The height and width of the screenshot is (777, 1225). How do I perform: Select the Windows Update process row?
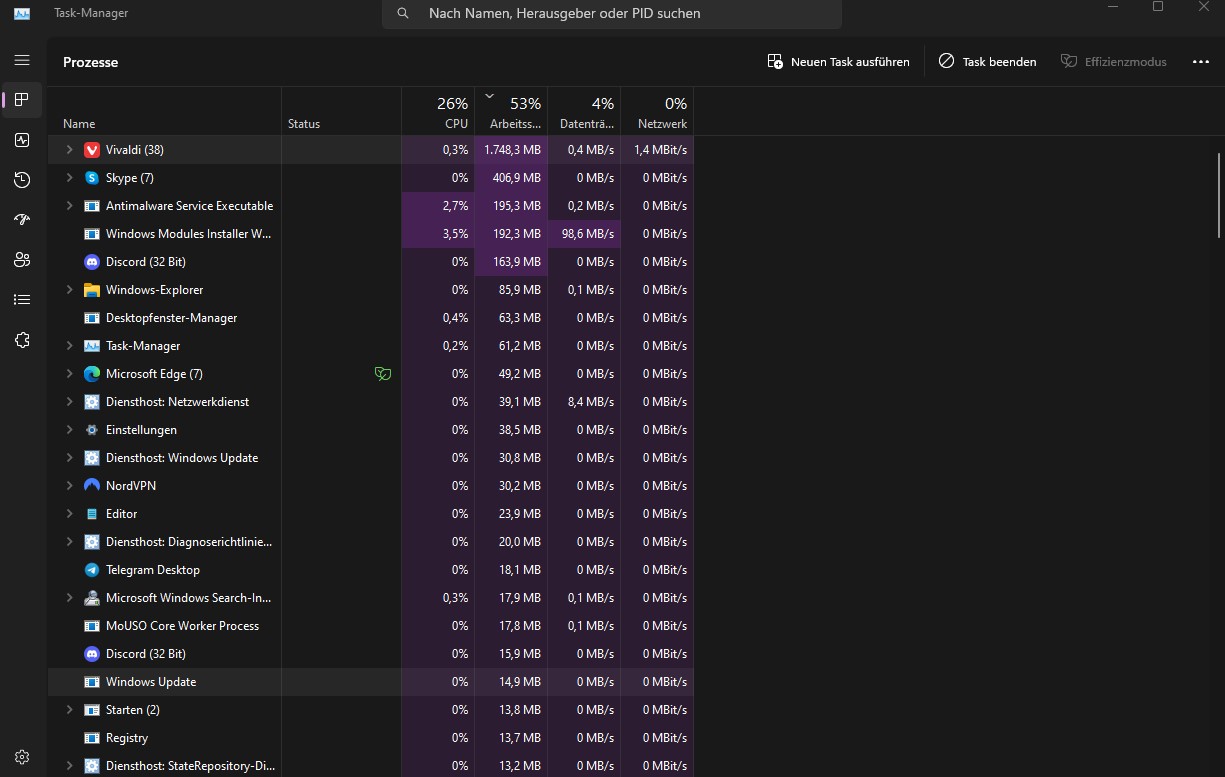pyautogui.click(x=371, y=682)
